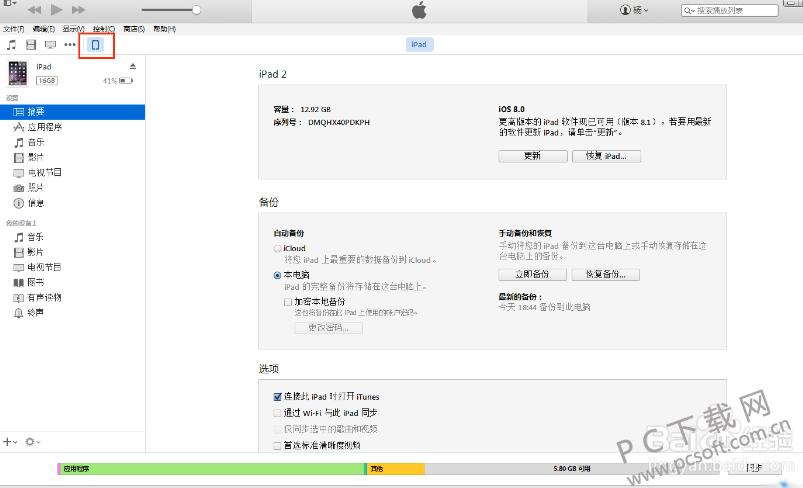Click the Play button

click(57, 9)
